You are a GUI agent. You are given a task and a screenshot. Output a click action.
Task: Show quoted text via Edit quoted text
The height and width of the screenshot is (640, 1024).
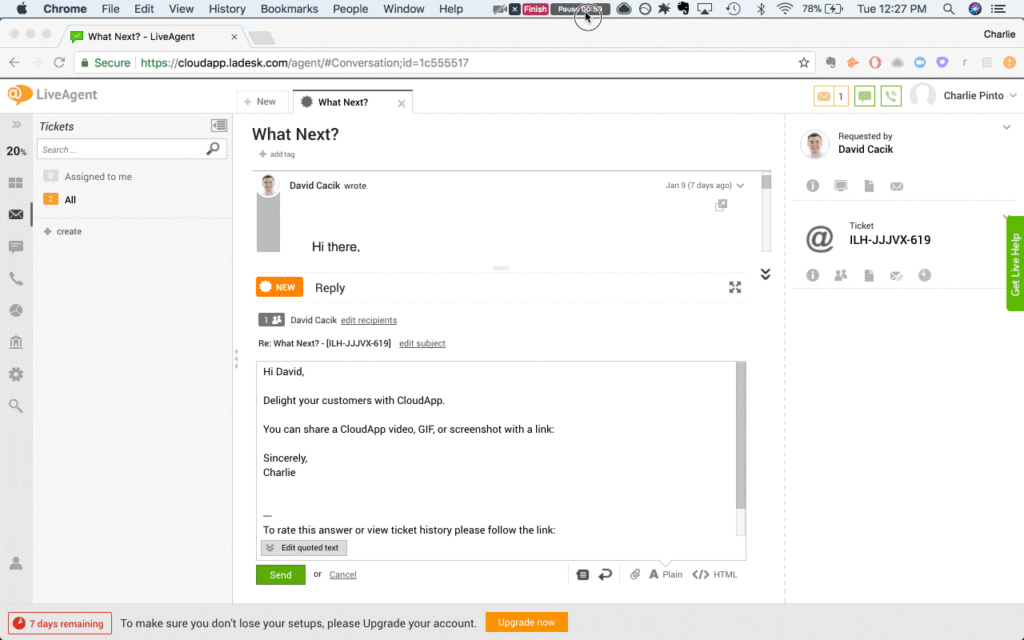click(x=303, y=547)
